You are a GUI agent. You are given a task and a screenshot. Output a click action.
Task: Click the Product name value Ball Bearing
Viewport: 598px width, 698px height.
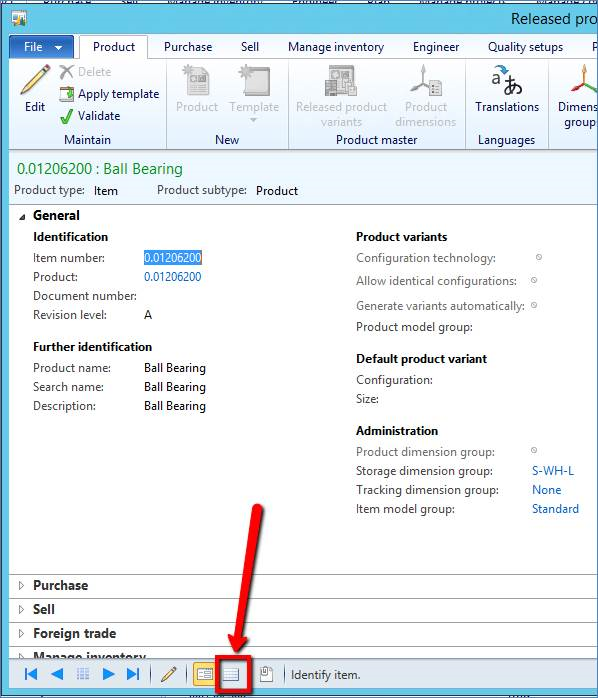(175, 368)
